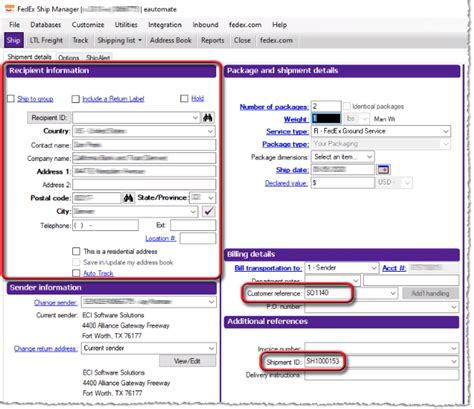The image size is (474, 409).
Task: Switch to the Options tab
Action: [x=69, y=57]
